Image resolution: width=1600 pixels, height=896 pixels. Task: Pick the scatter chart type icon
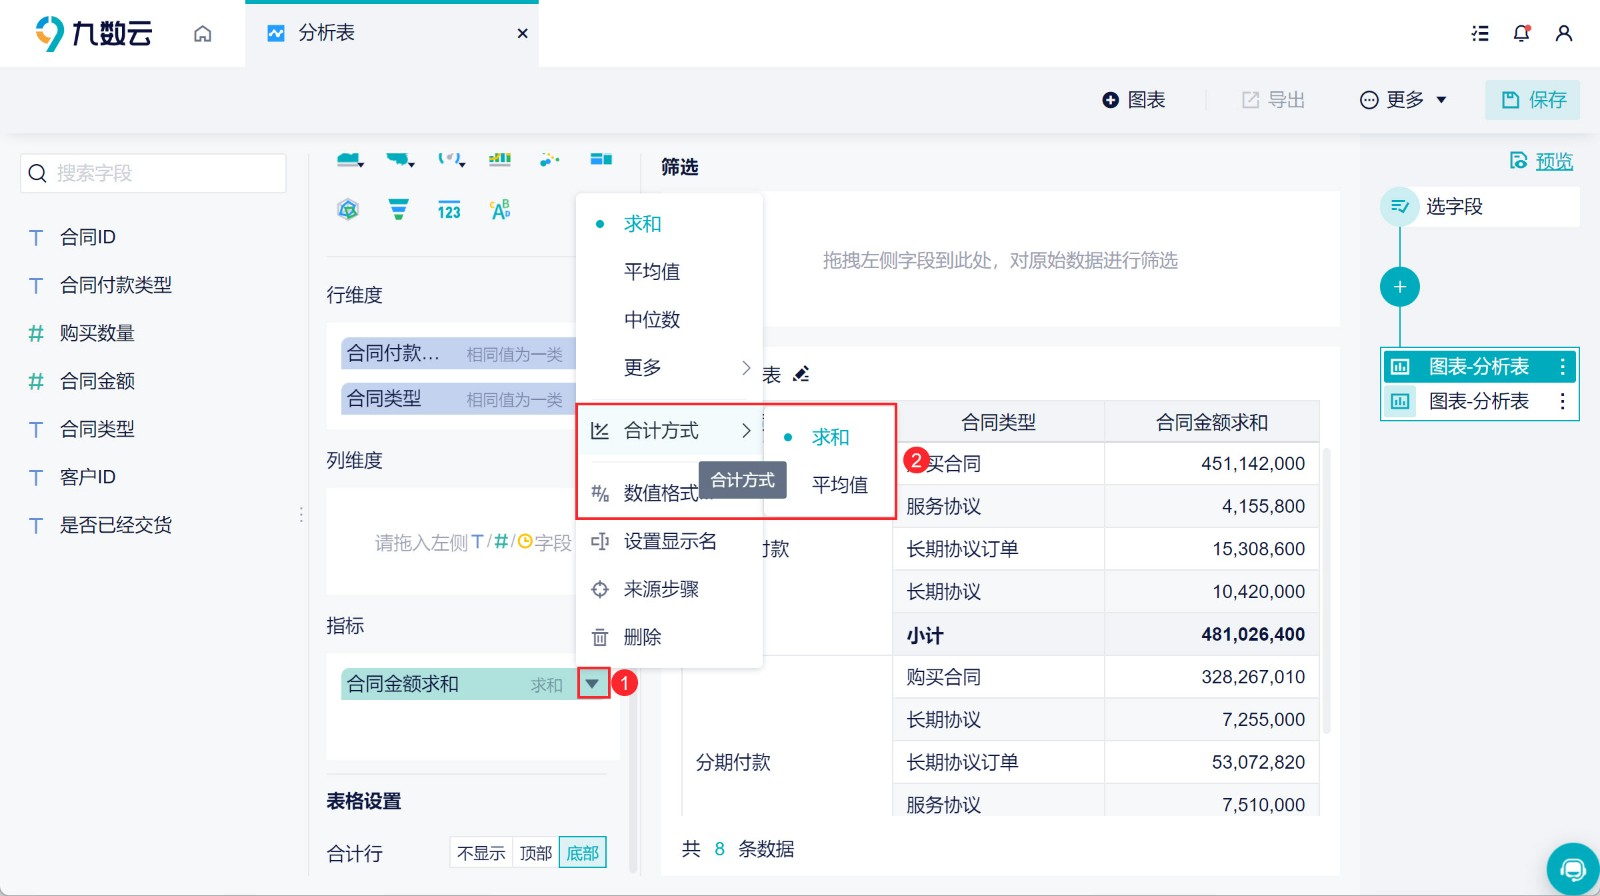[550, 159]
